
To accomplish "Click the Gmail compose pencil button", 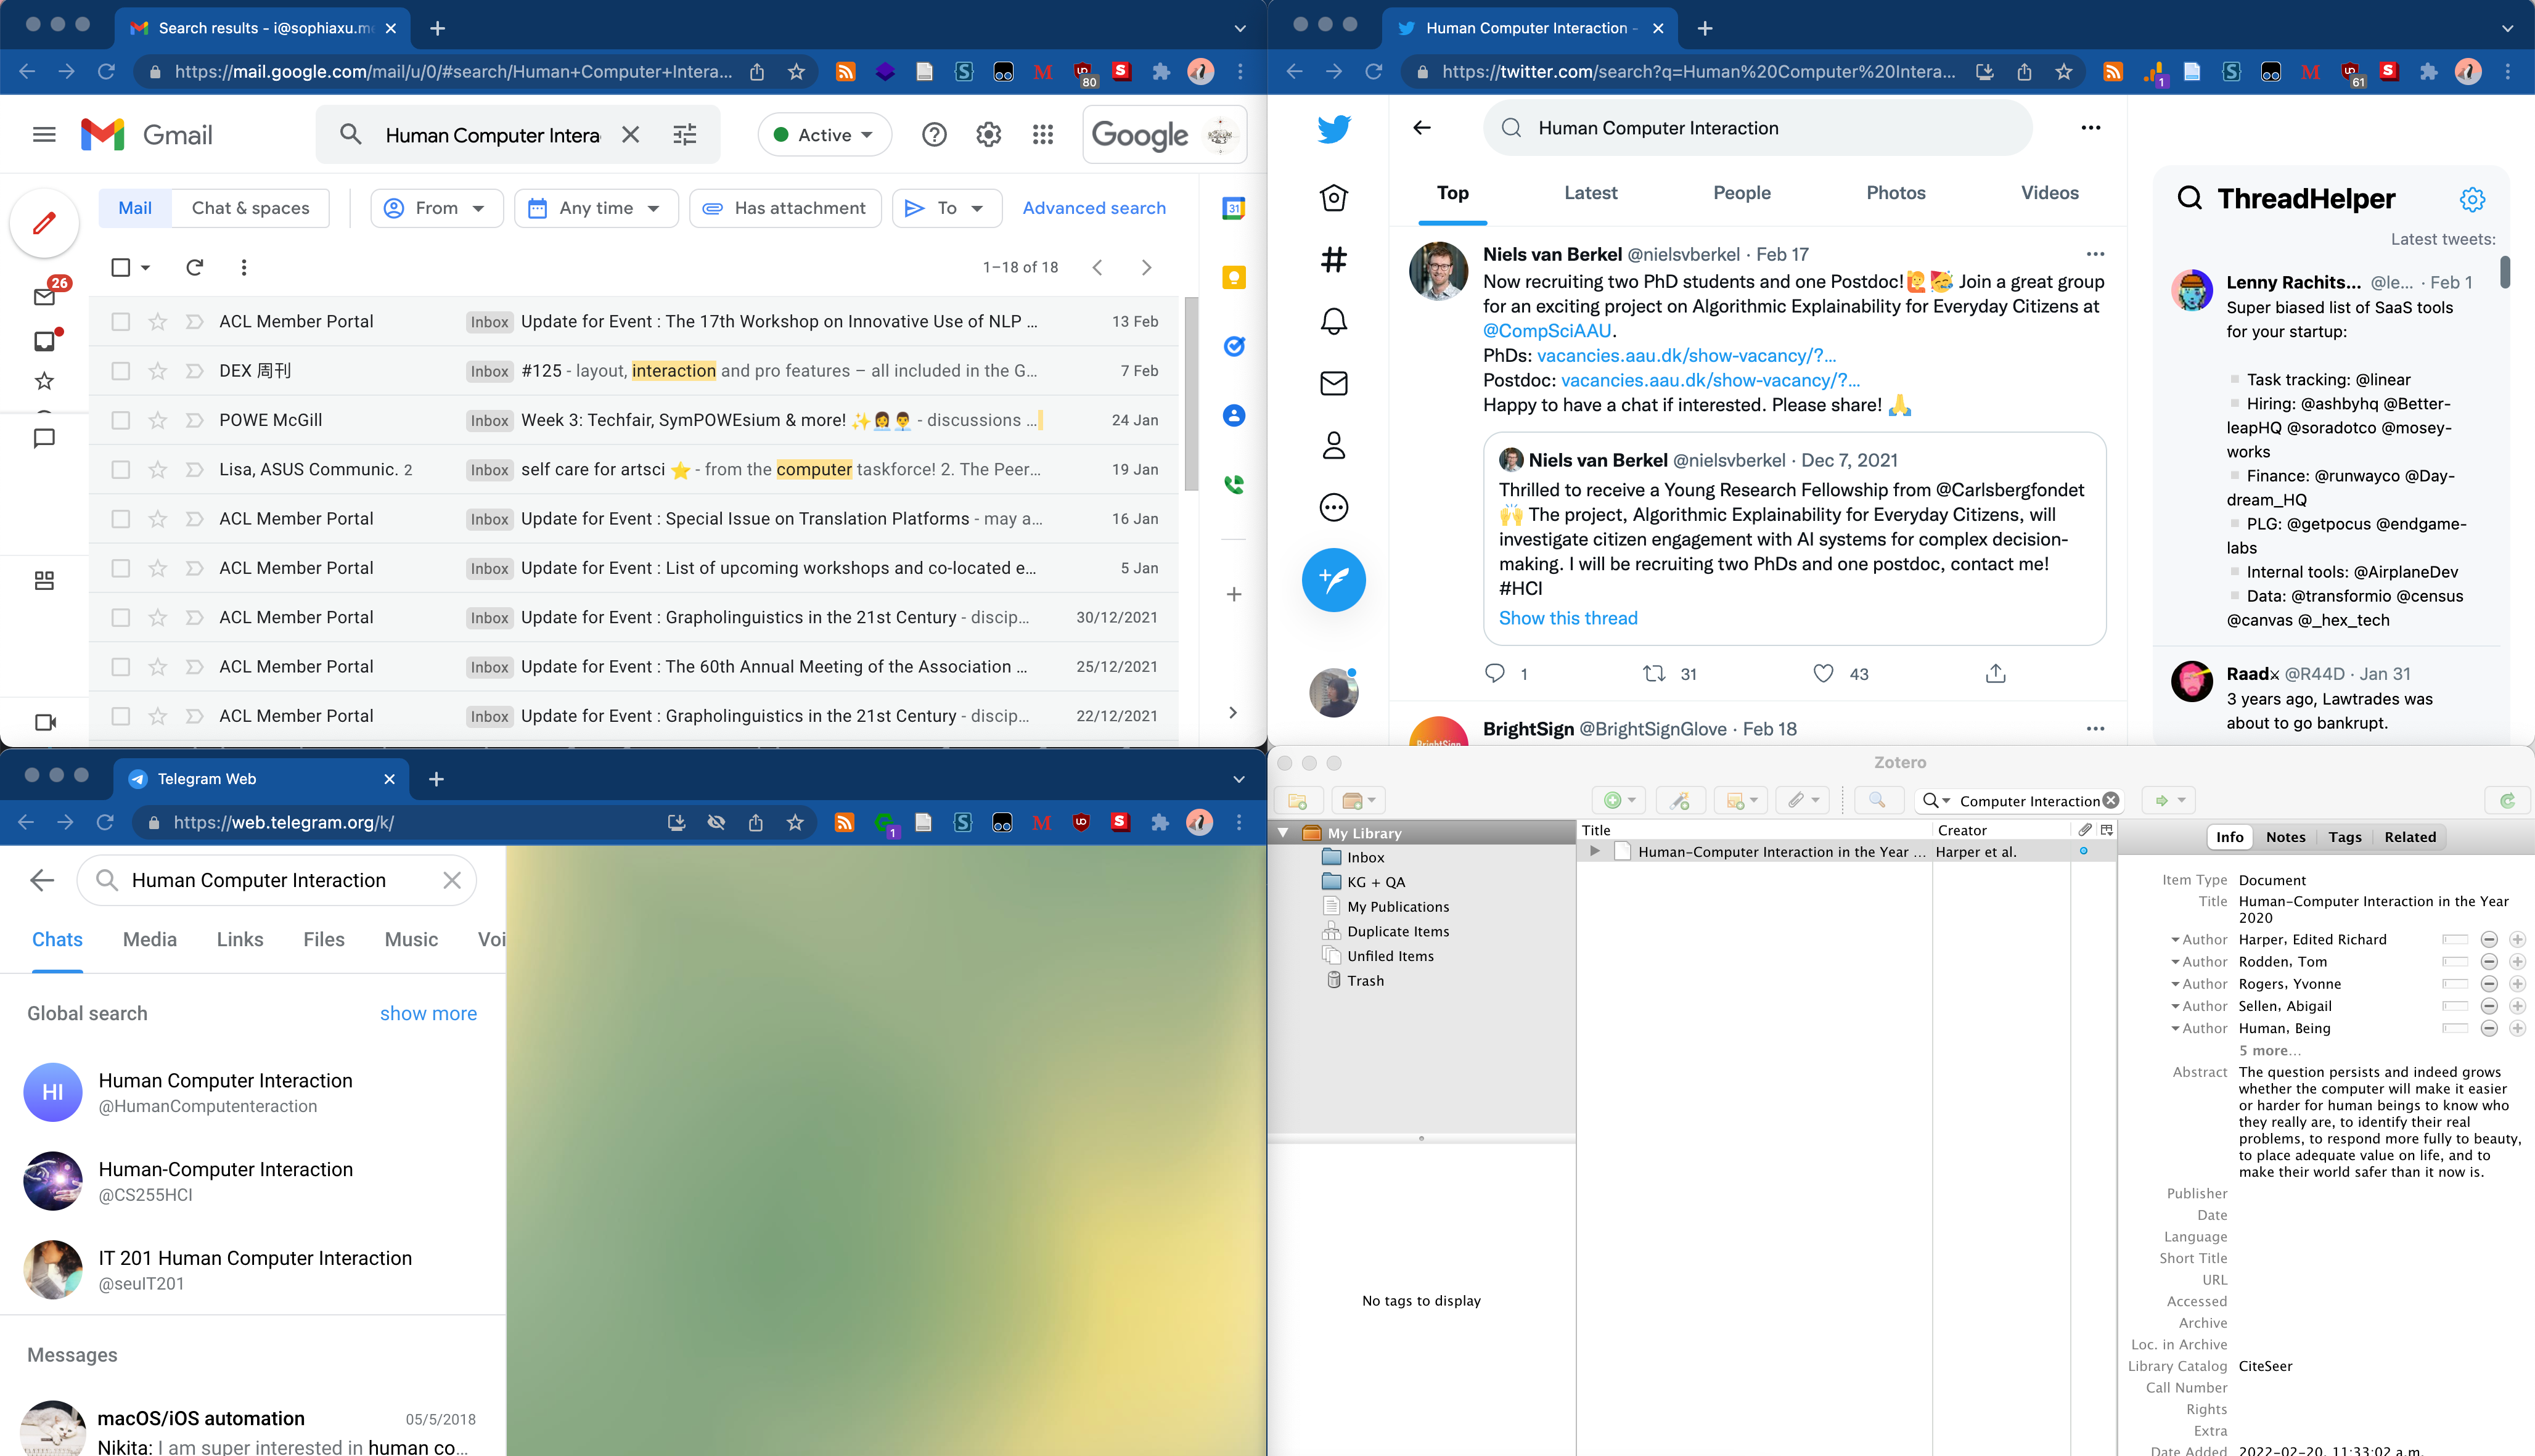I will 44,222.
